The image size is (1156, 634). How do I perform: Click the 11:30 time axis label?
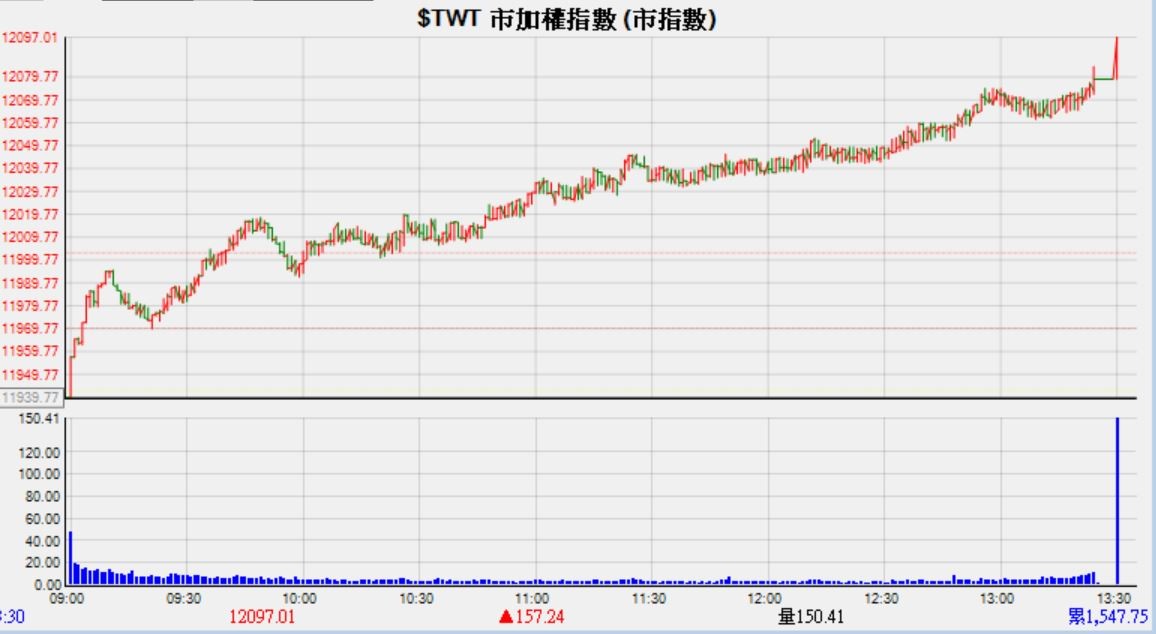[649, 598]
